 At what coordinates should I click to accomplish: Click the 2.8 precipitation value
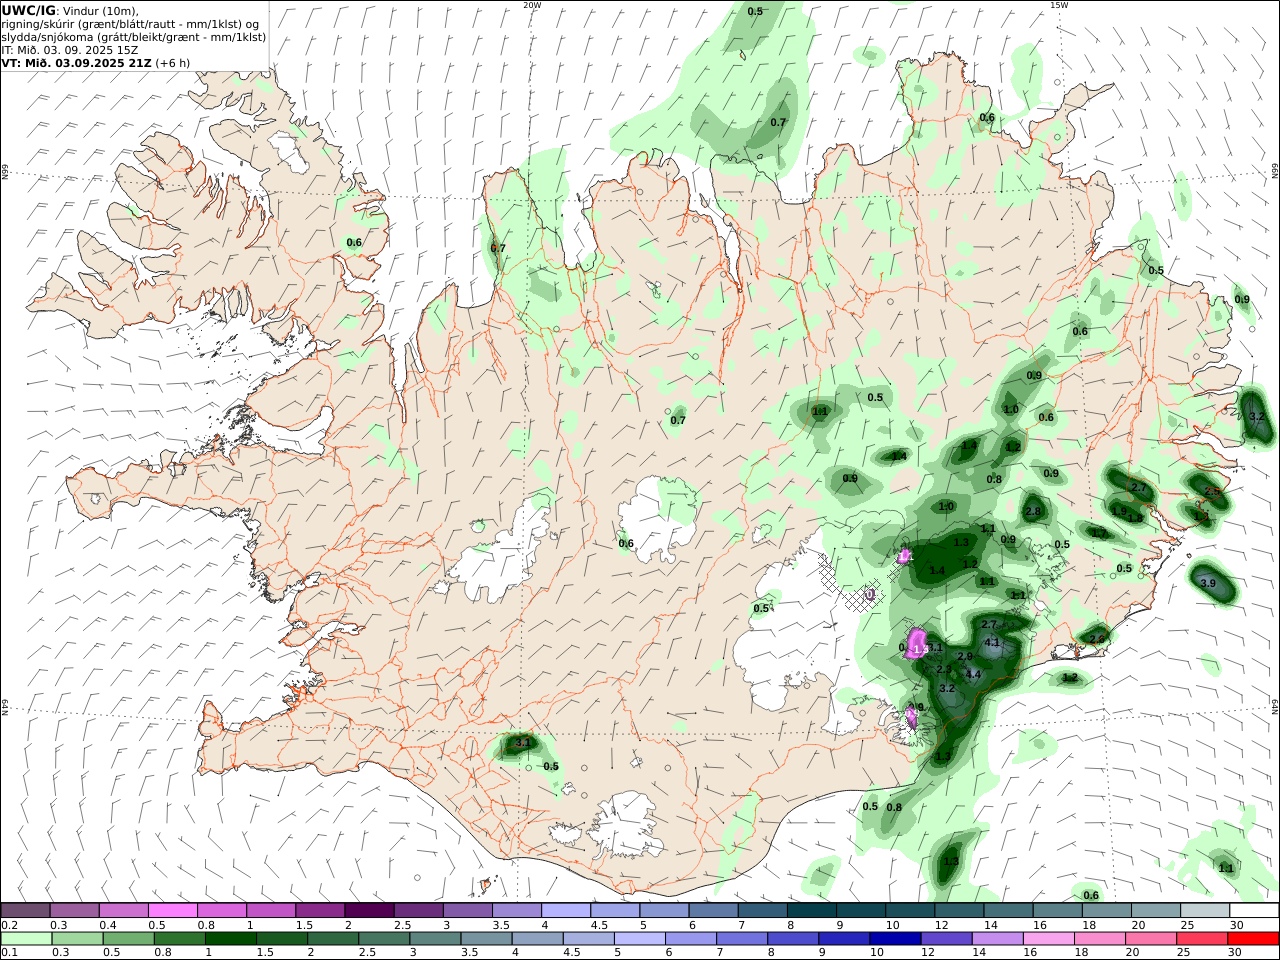coord(1033,512)
